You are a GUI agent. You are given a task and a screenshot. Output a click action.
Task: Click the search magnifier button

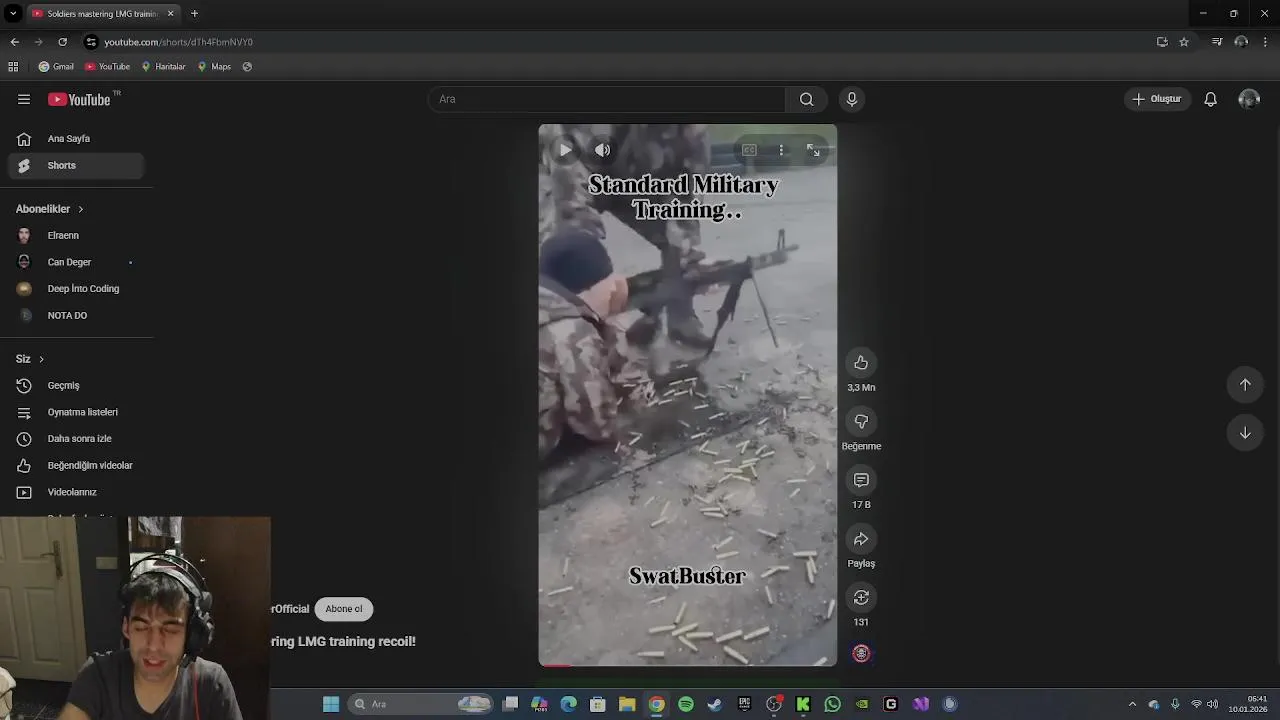(x=806, y=99)
